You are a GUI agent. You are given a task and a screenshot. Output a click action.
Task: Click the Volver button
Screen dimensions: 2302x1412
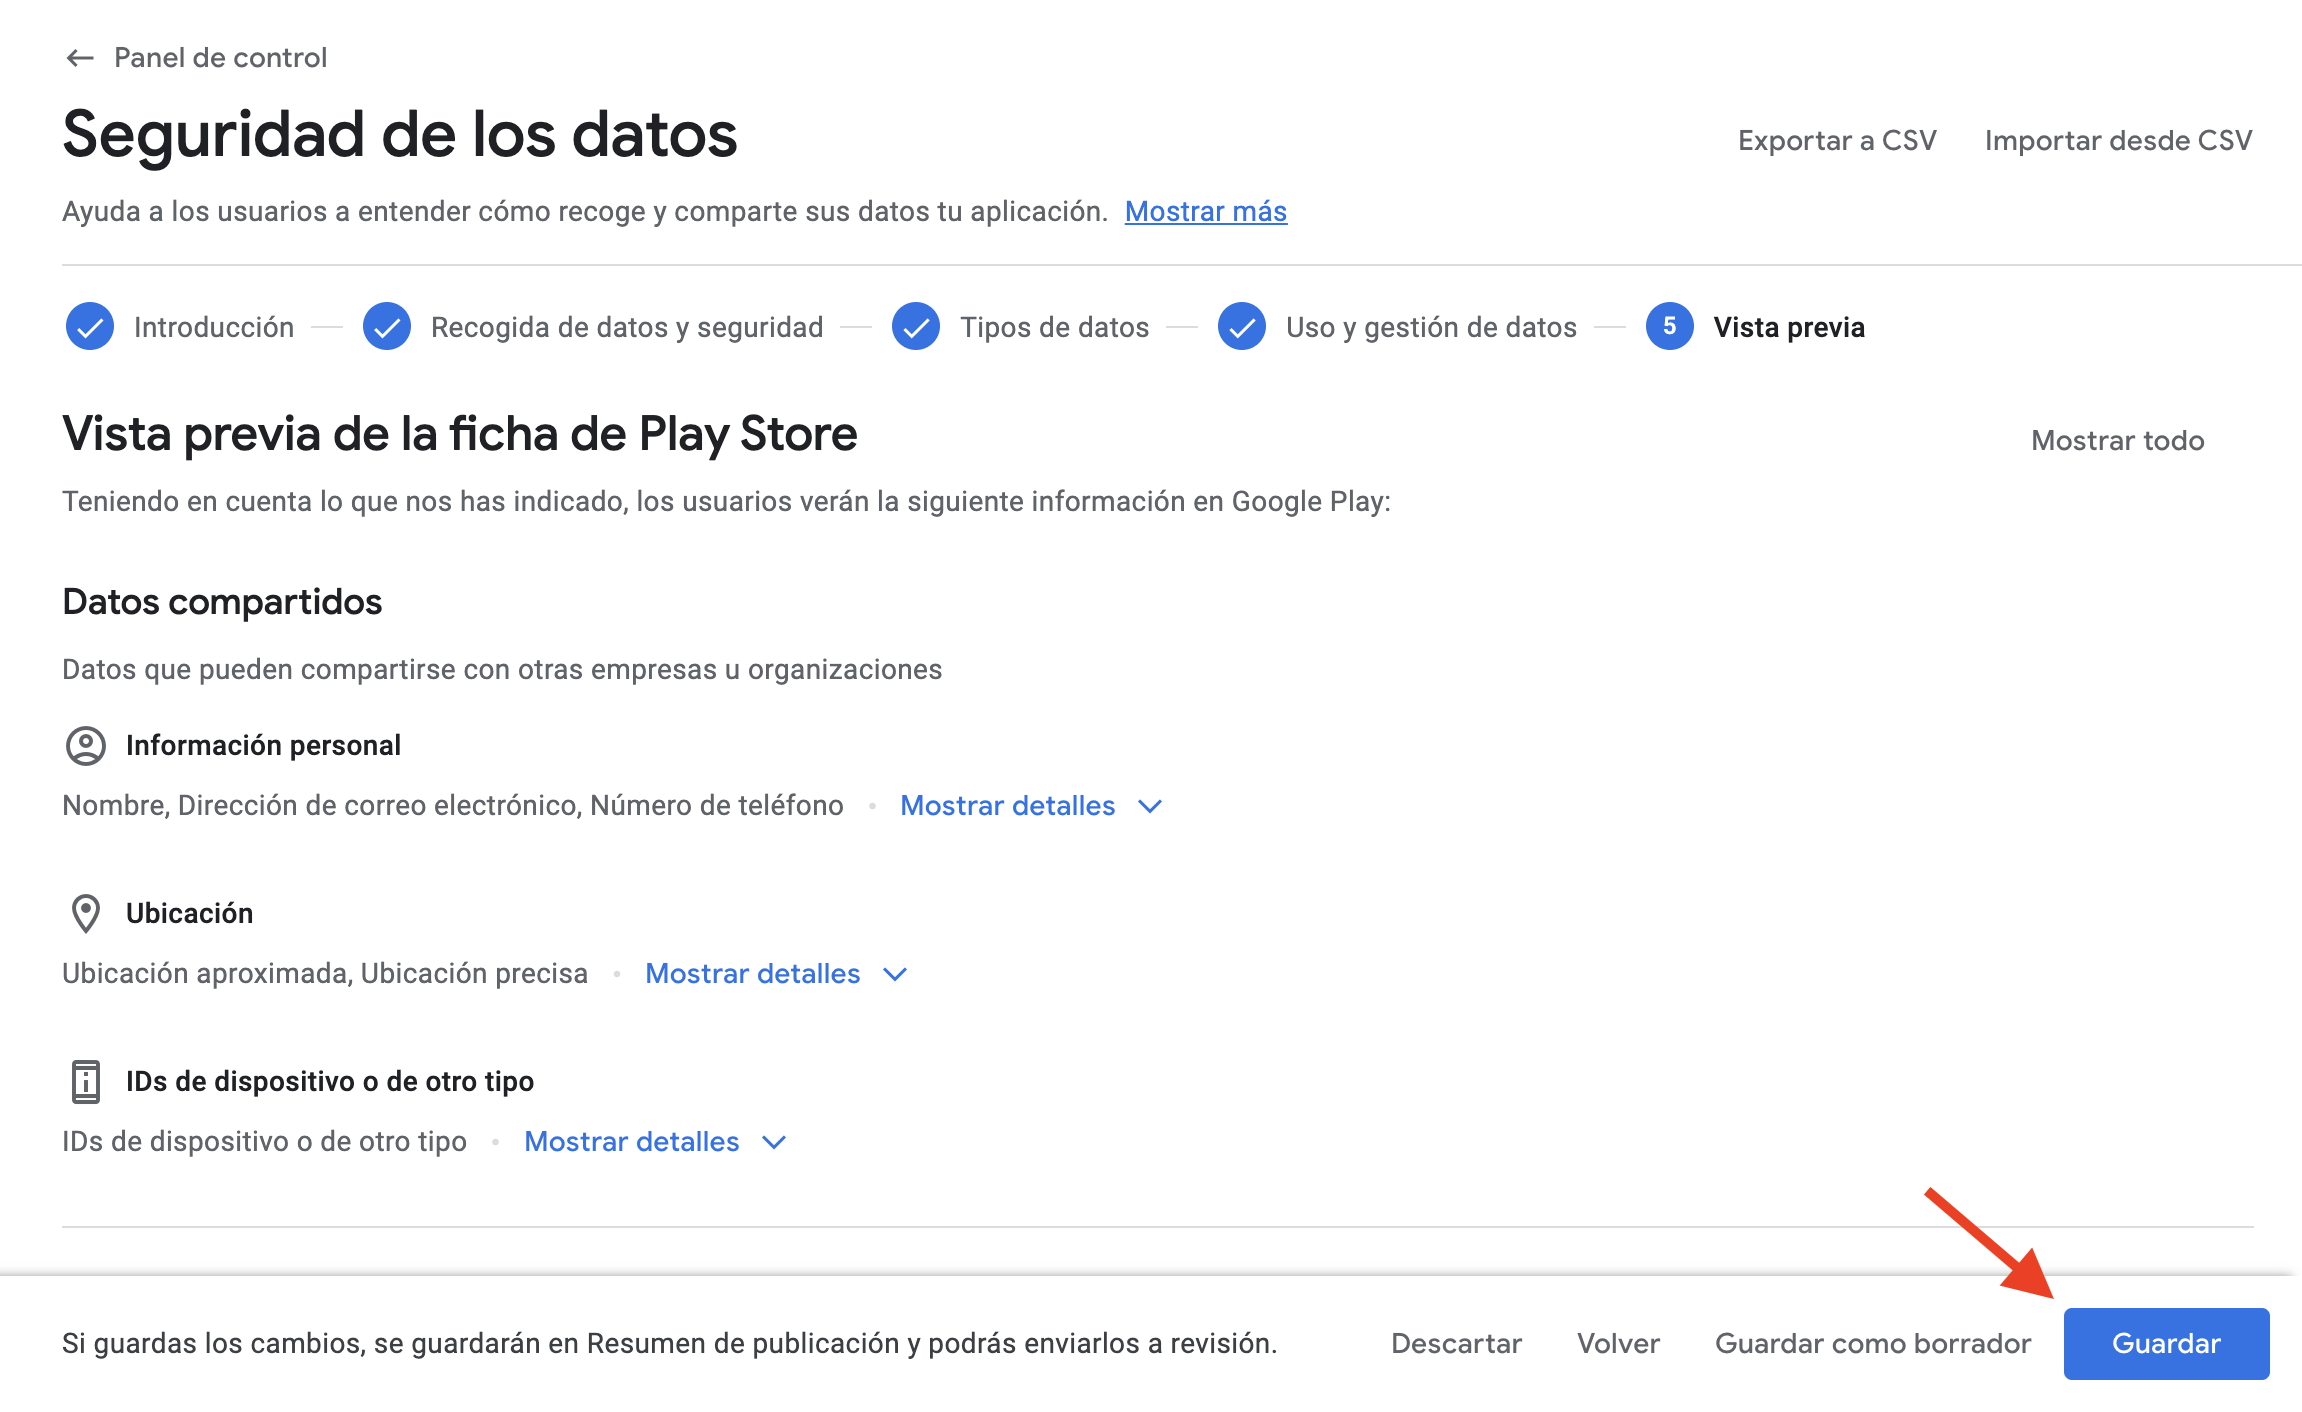tap(1618, 1343)
